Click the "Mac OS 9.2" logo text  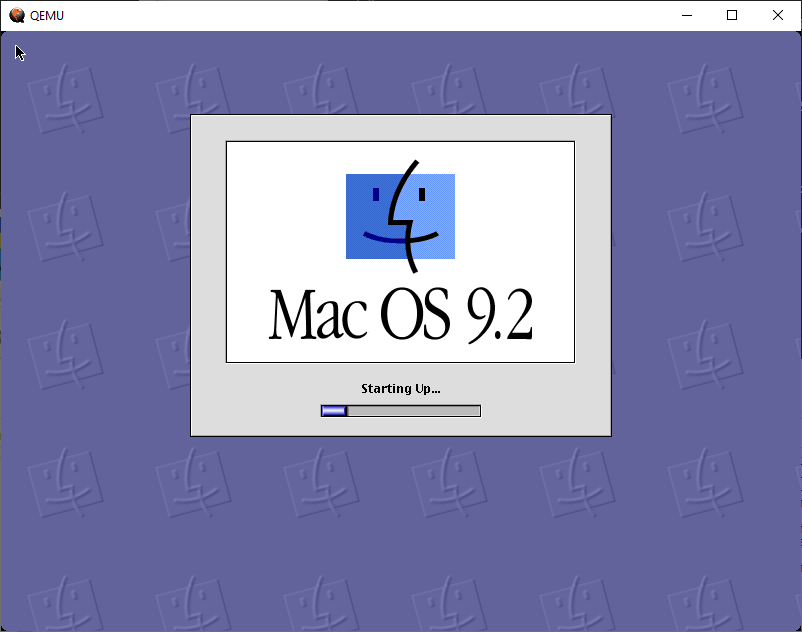(x=400, y=315)
